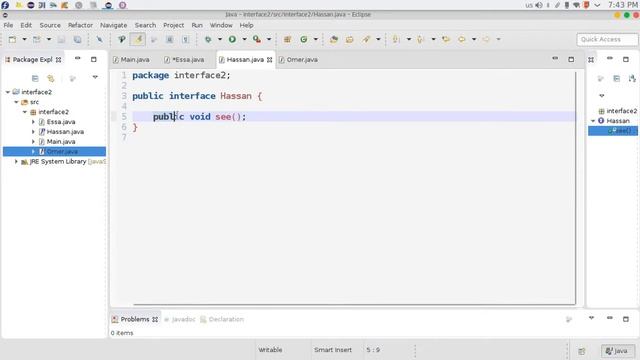Switch to the Omer.java editor tab
The width and height of the screenshot is (640, 360).
[298, 60]
